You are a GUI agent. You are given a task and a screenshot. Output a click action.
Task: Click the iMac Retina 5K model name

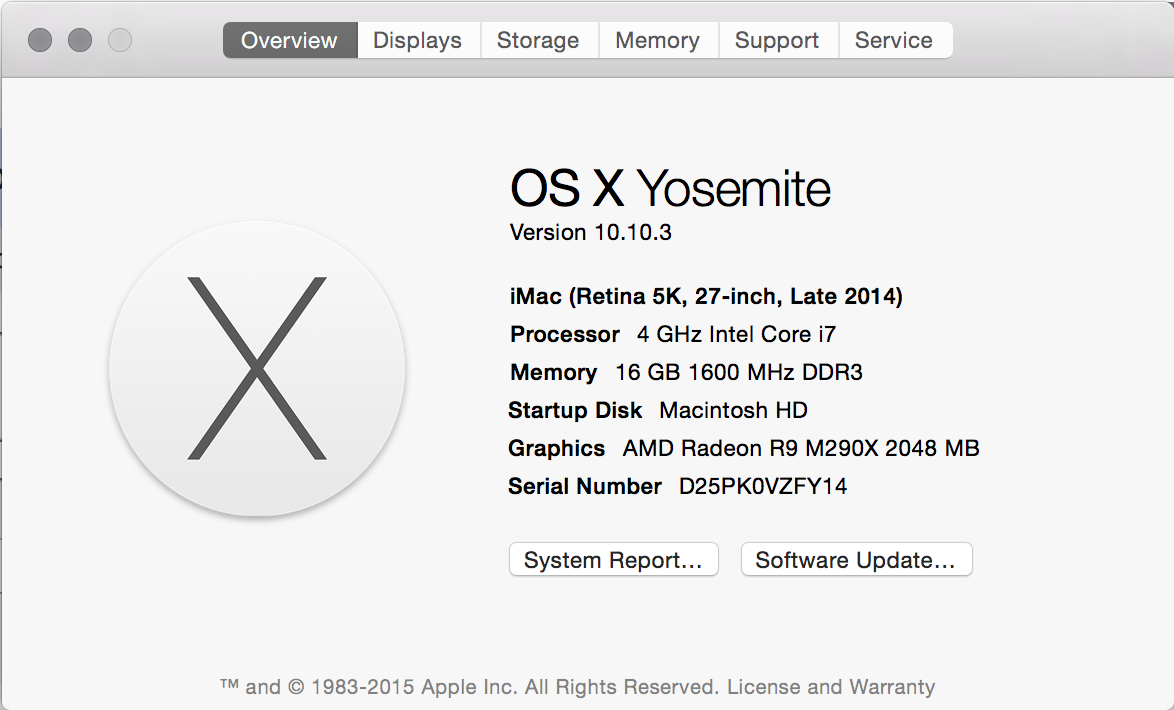tap(706, 296)
